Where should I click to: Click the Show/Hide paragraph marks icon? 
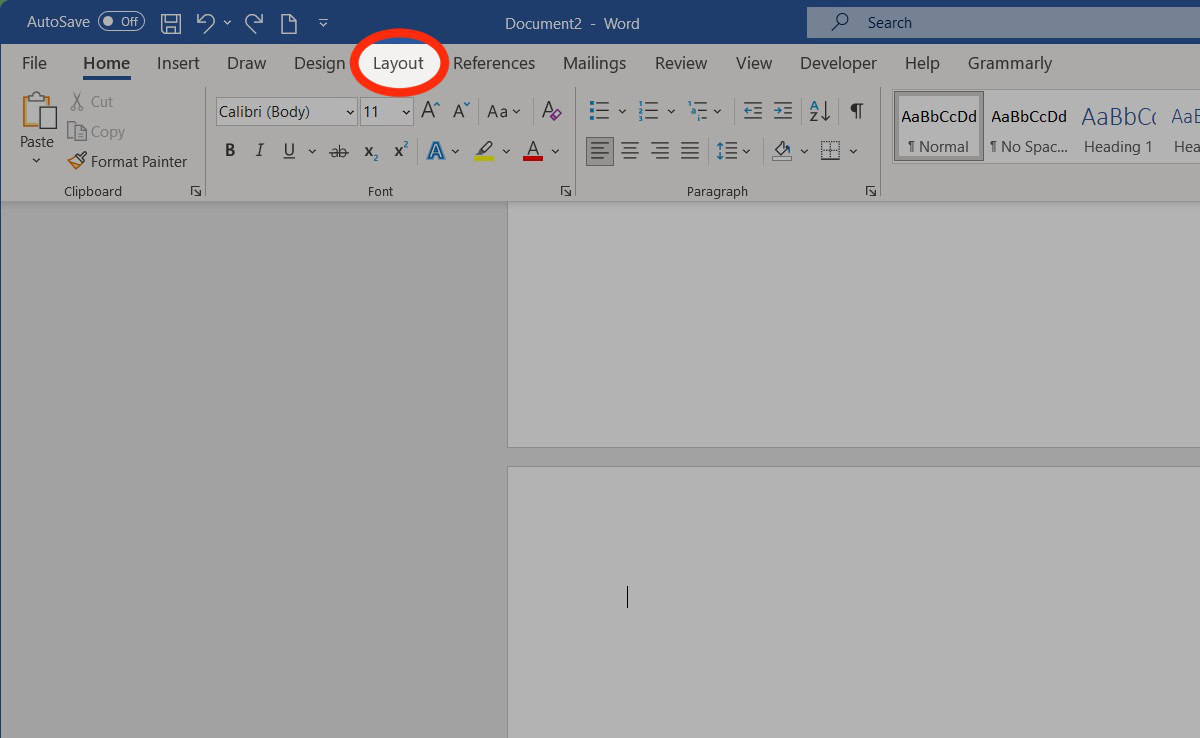click(x=856, y=111)
